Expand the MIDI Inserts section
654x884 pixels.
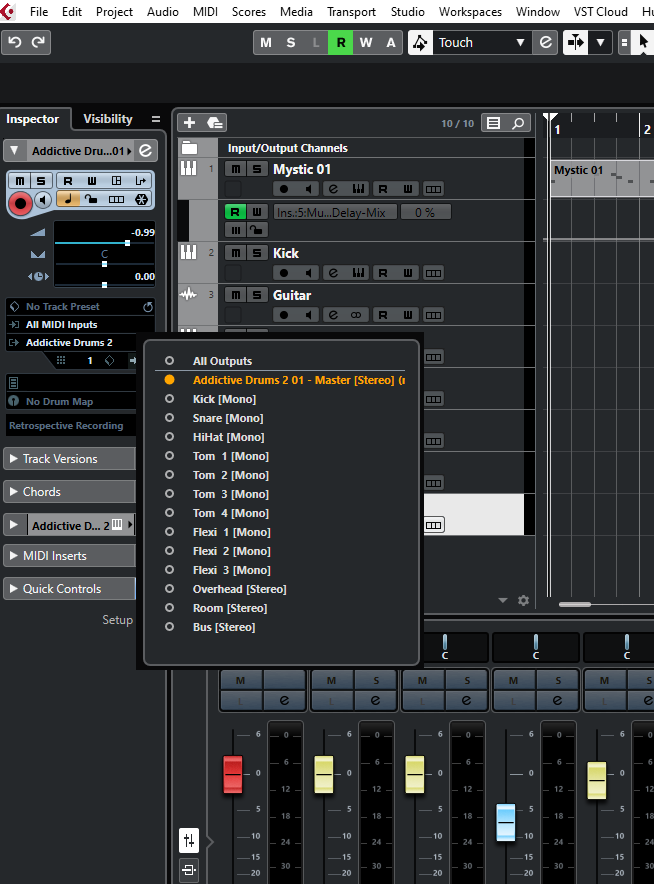coord(68,556)
